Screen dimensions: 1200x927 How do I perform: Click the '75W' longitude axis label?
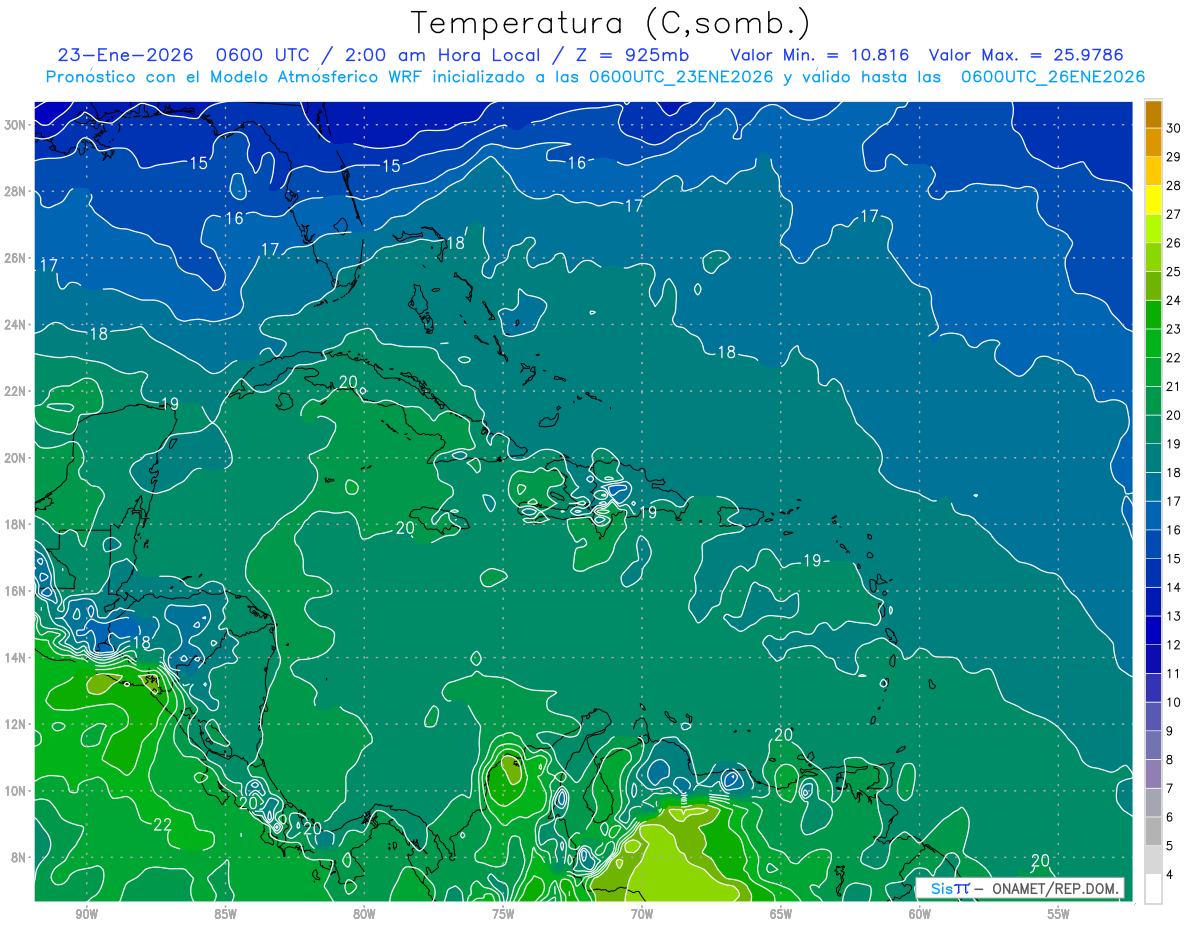503,914
